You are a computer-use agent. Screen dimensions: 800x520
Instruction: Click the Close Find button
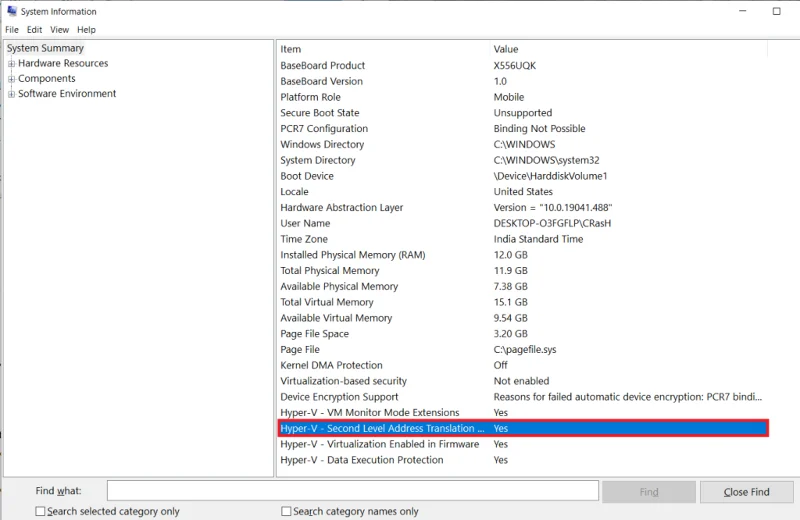(x=746, y=492)
